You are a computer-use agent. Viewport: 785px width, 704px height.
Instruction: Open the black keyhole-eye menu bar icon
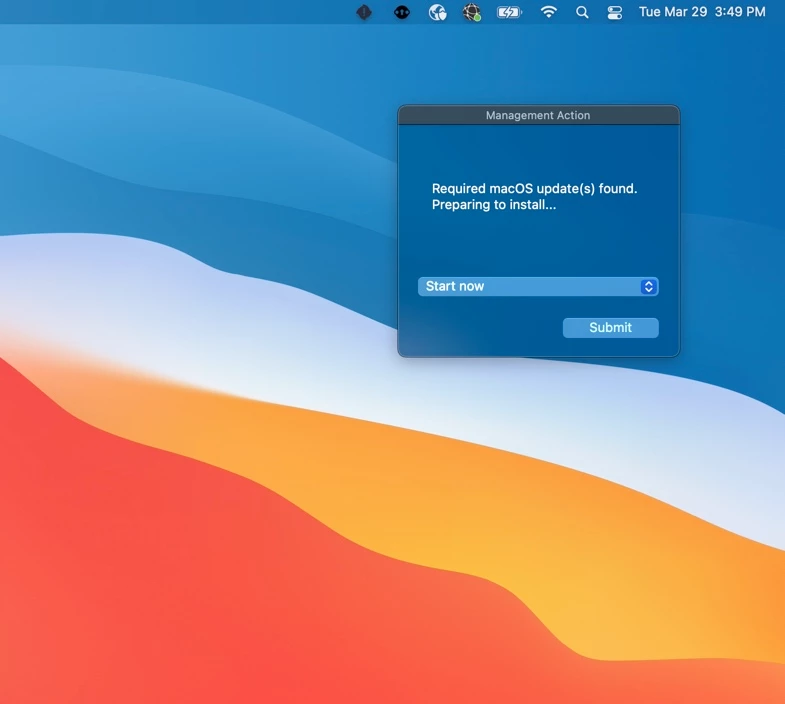[402, 12]
